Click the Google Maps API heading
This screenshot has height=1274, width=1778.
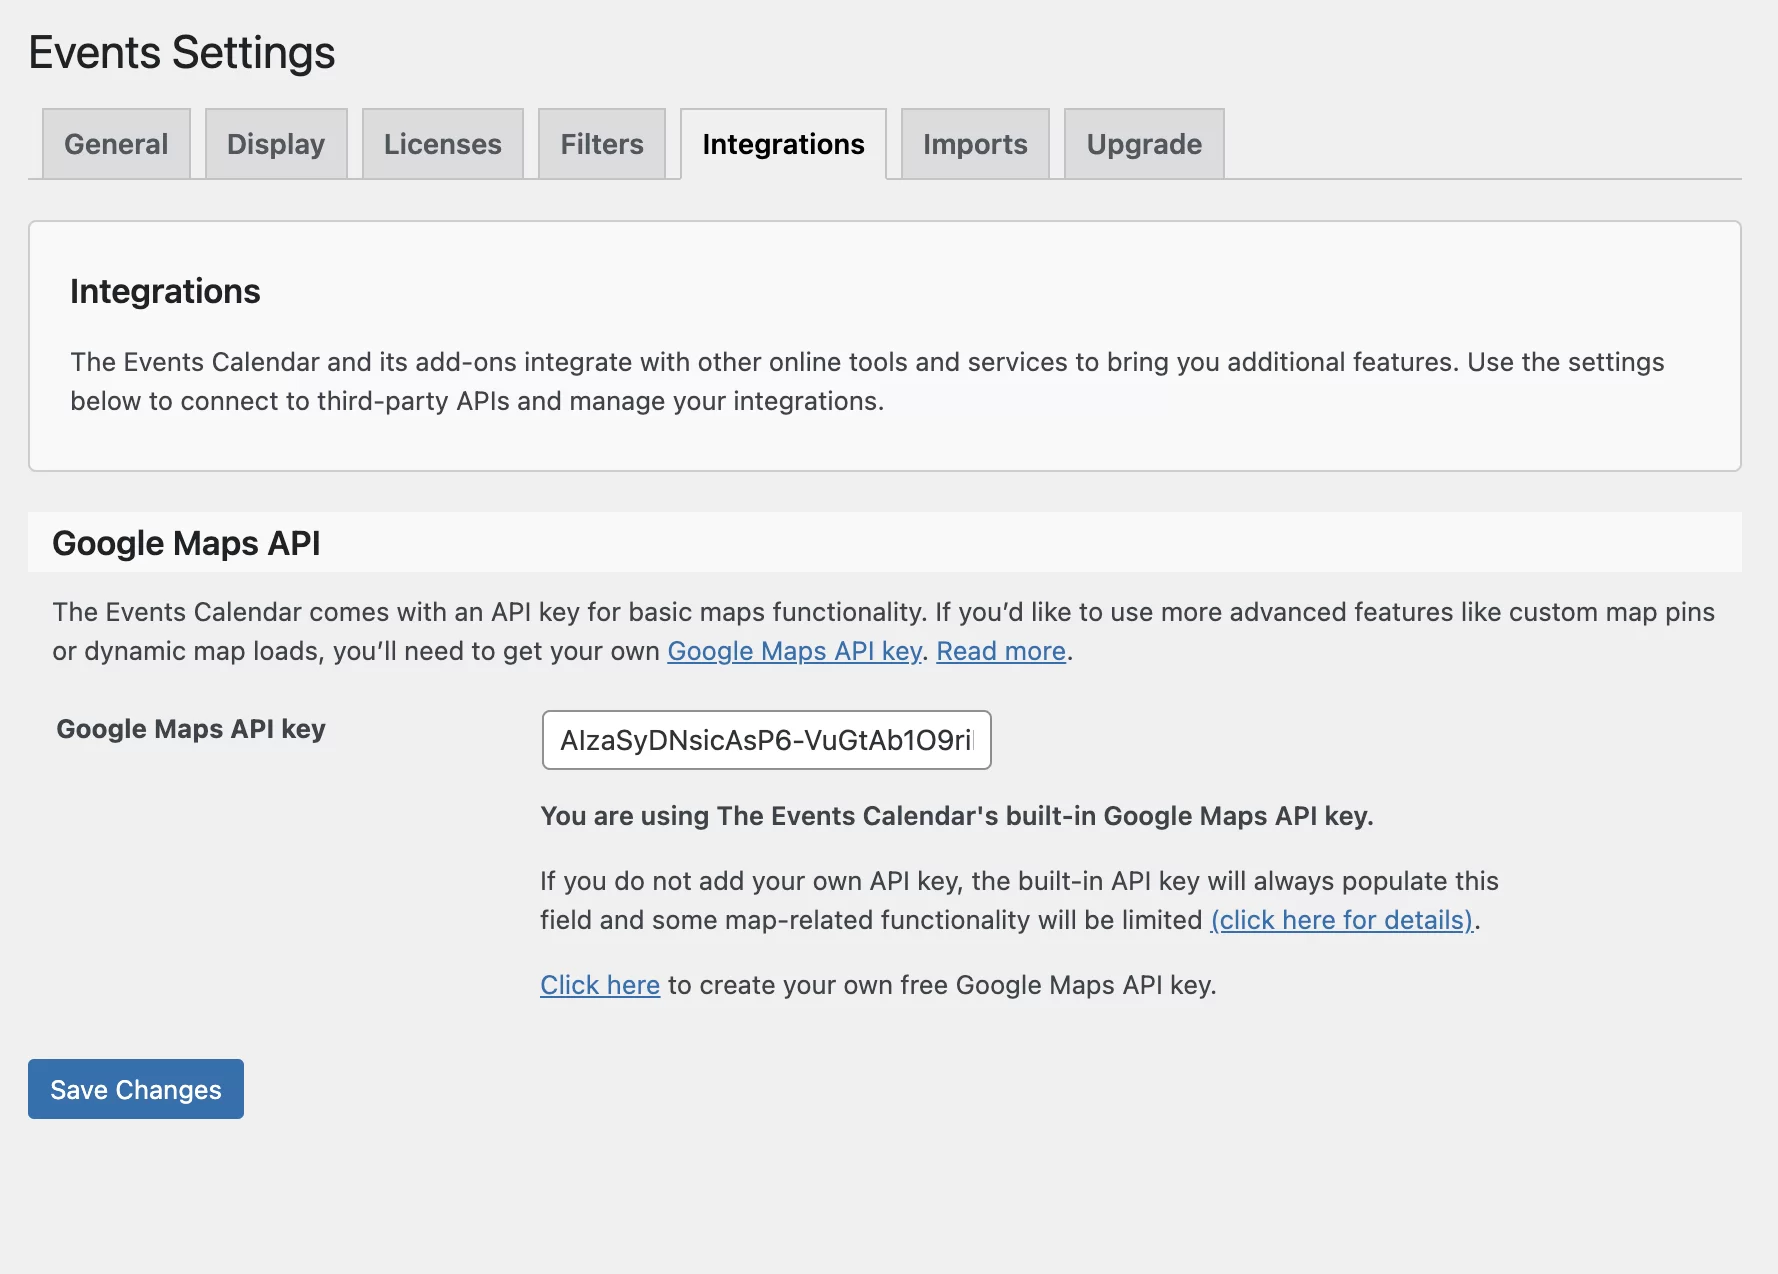tap(186, 543)
